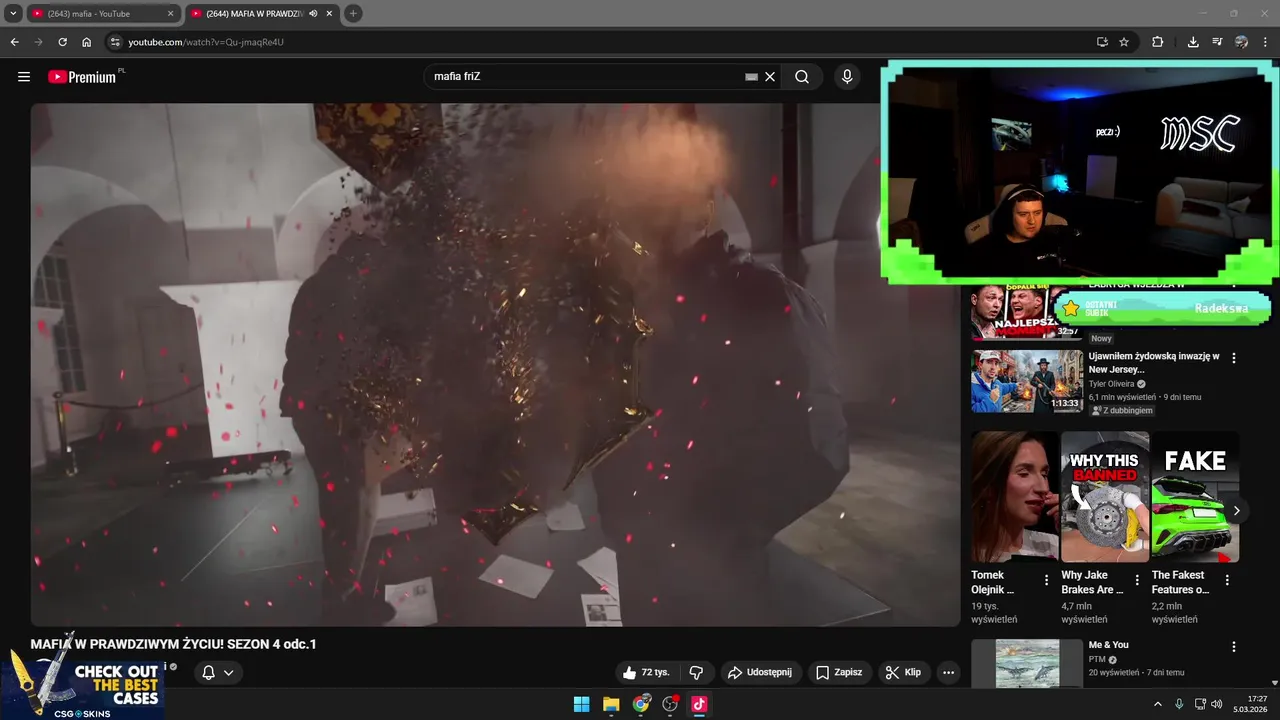
Task: Open browser downloads icon
Action: tap(1193, 42)
